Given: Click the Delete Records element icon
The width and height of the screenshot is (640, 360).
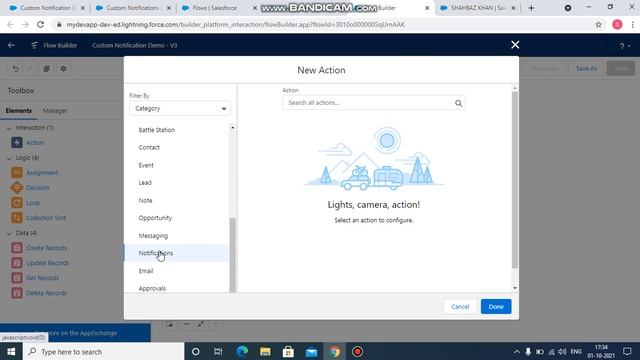Looking at the screenshot, I should (17, 293).
